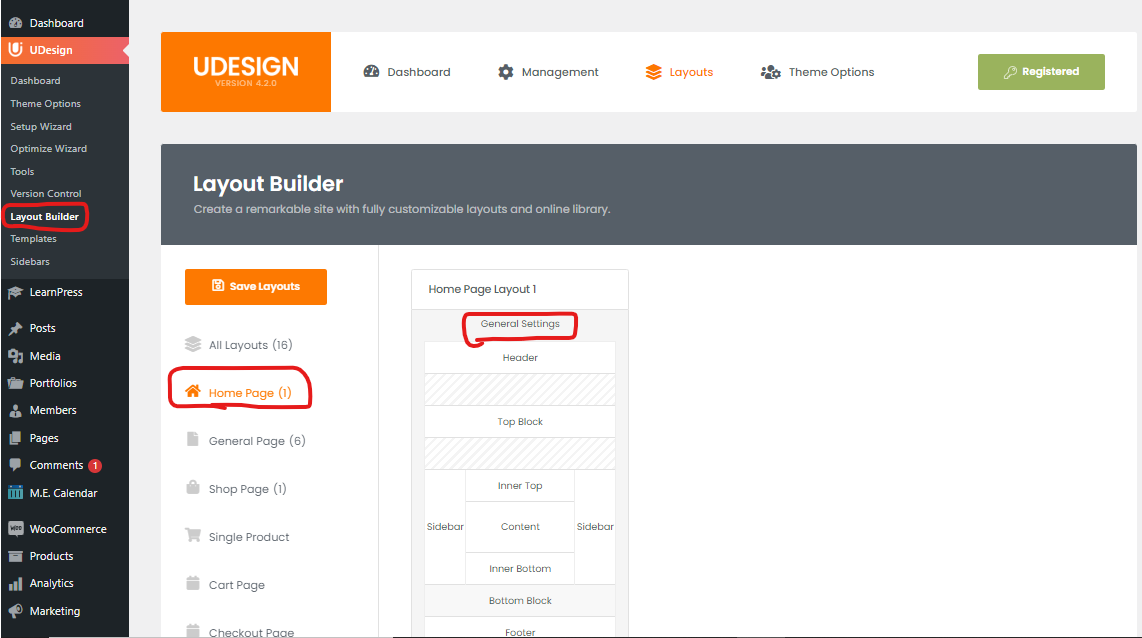Select the Content layout block
This screenshot has width=1142, height=638.
coord(520,527)
